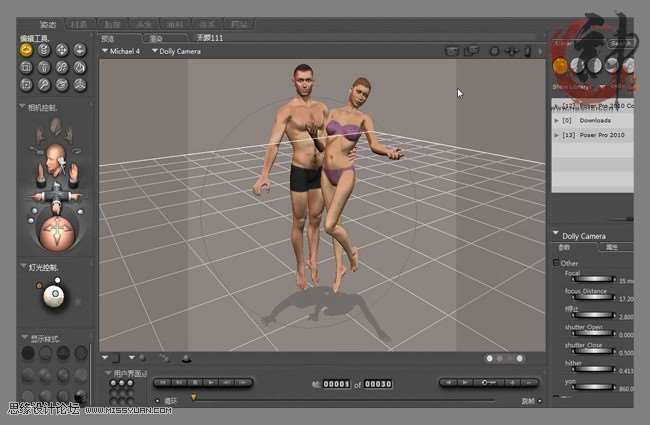Click the Area Render icon above the viewport
The width and height of the screenshot is (650, 425).
[471, 51]
